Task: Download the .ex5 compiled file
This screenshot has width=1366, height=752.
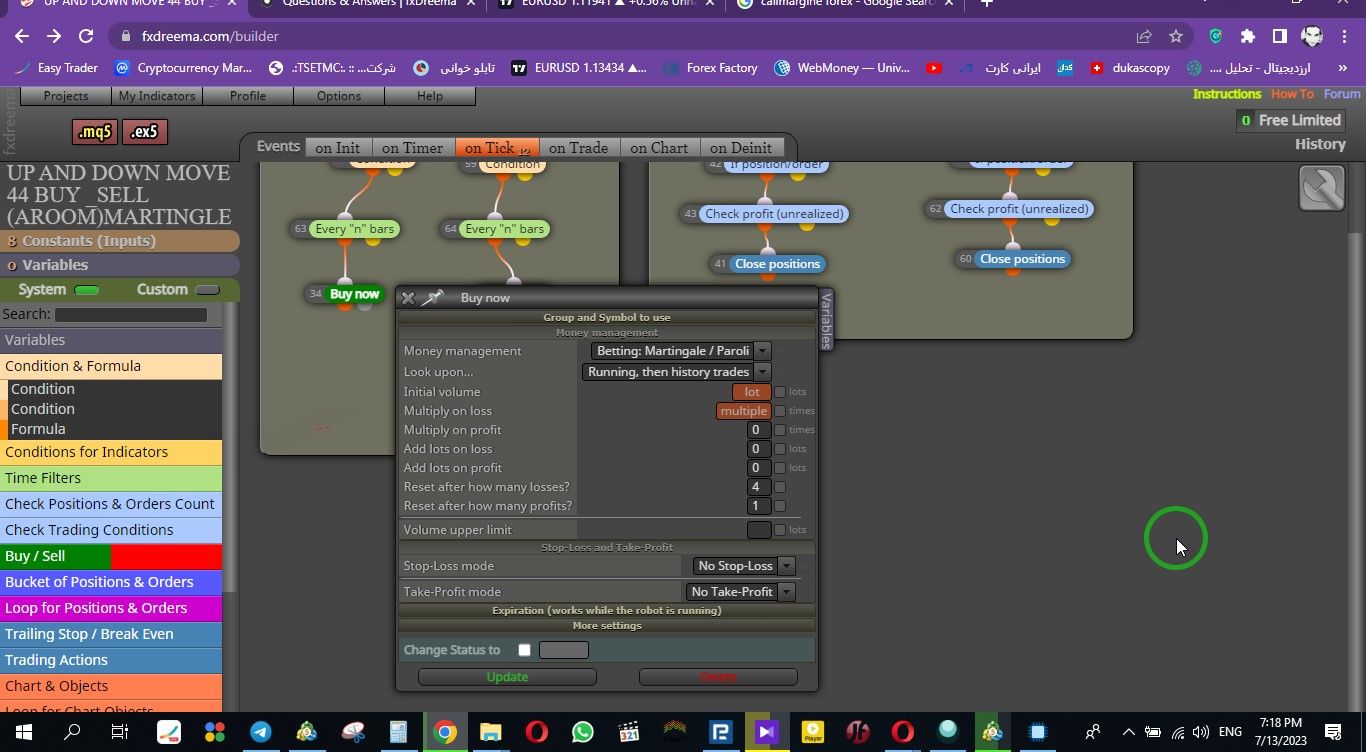Action: [145, 131]
